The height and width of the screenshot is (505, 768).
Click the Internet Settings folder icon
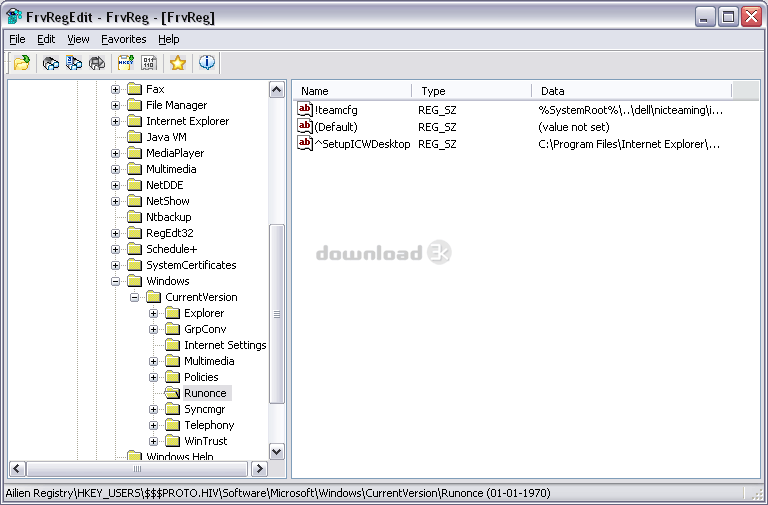(x=172, y=345)
